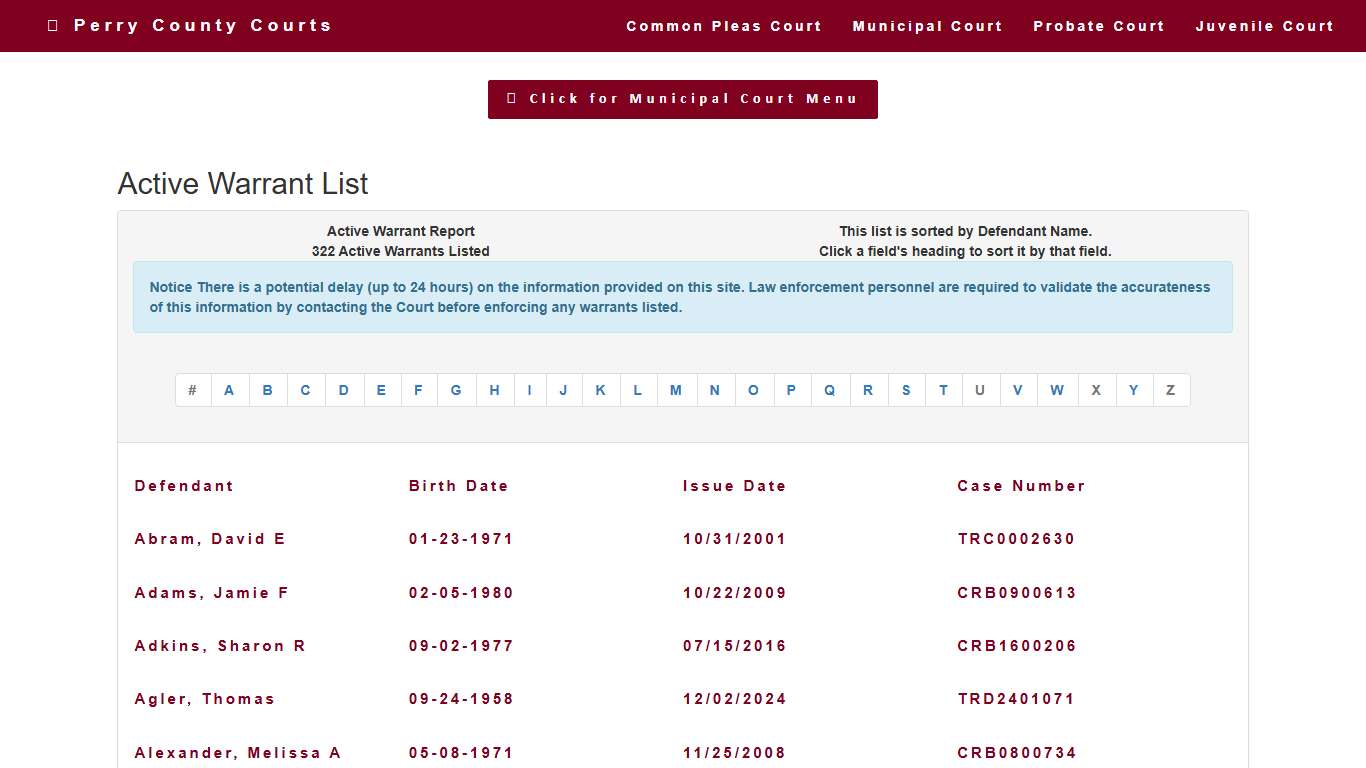Image resolution: width=1366 pixels, height=768 pixels.
Task: Open the Municipal Court nav item
Action: (927, 26)
